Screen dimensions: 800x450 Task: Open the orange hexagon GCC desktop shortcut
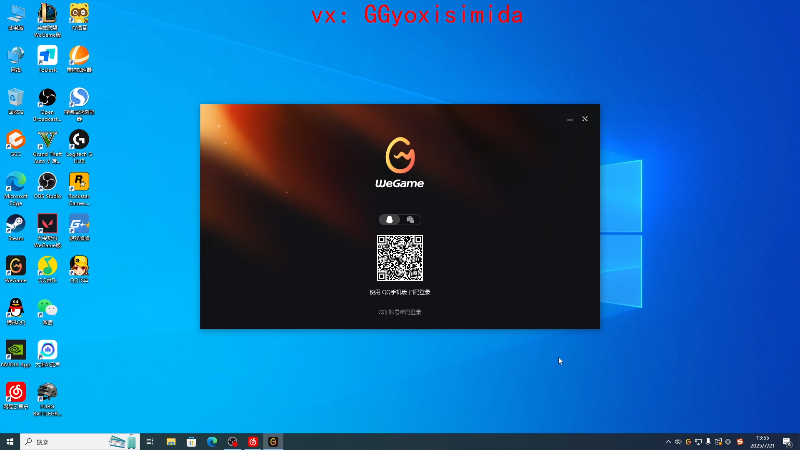[16, 143]
